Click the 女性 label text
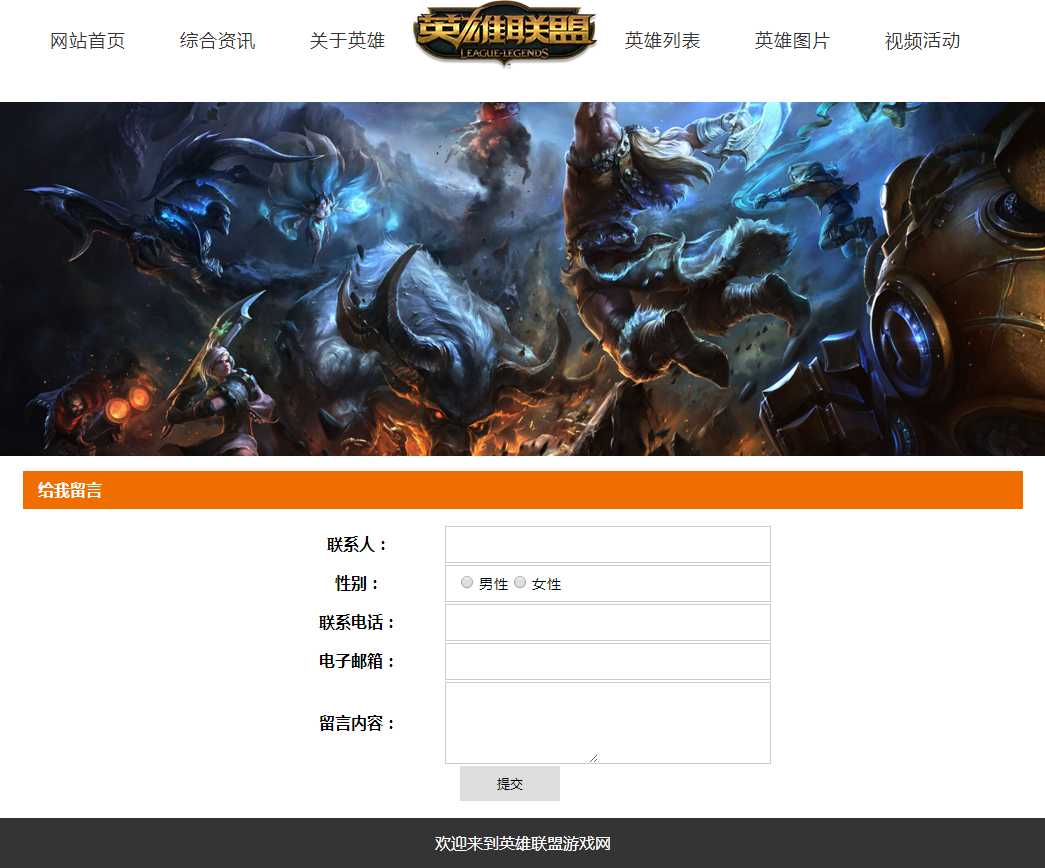 (546, 584)
